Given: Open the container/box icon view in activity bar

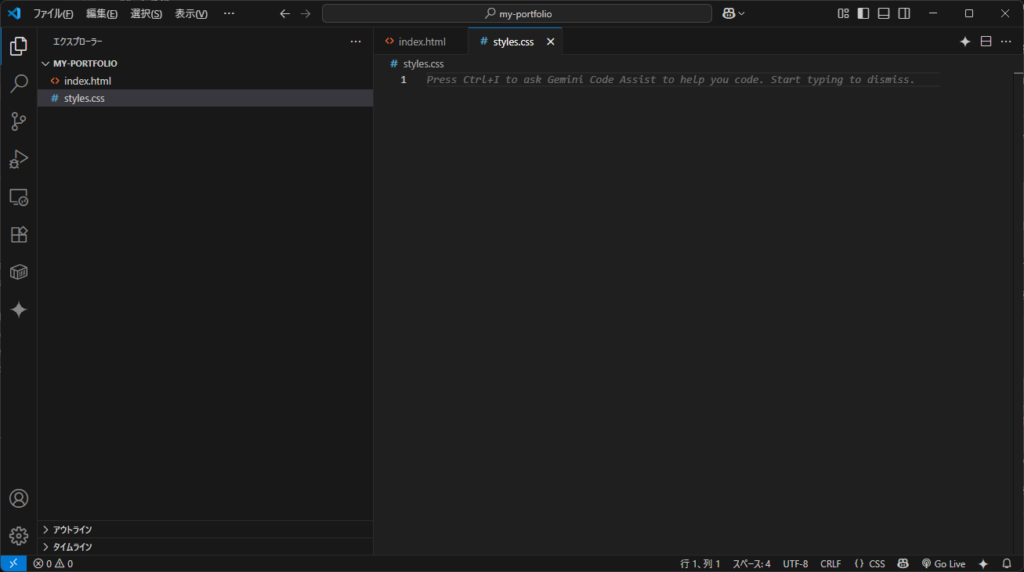Looking at the screenshot, I should [x=18, y=272].
